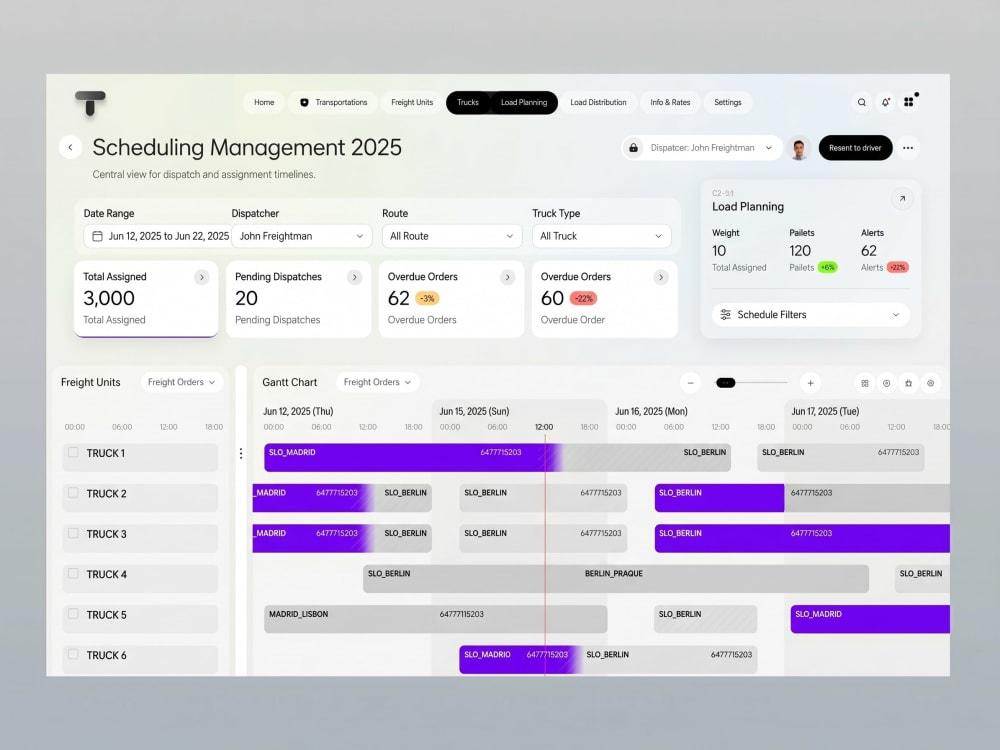Image resolution: width=1000 pixels, height=750 pixels.
Task: Click the Resent to driver button
Action: 855,148
